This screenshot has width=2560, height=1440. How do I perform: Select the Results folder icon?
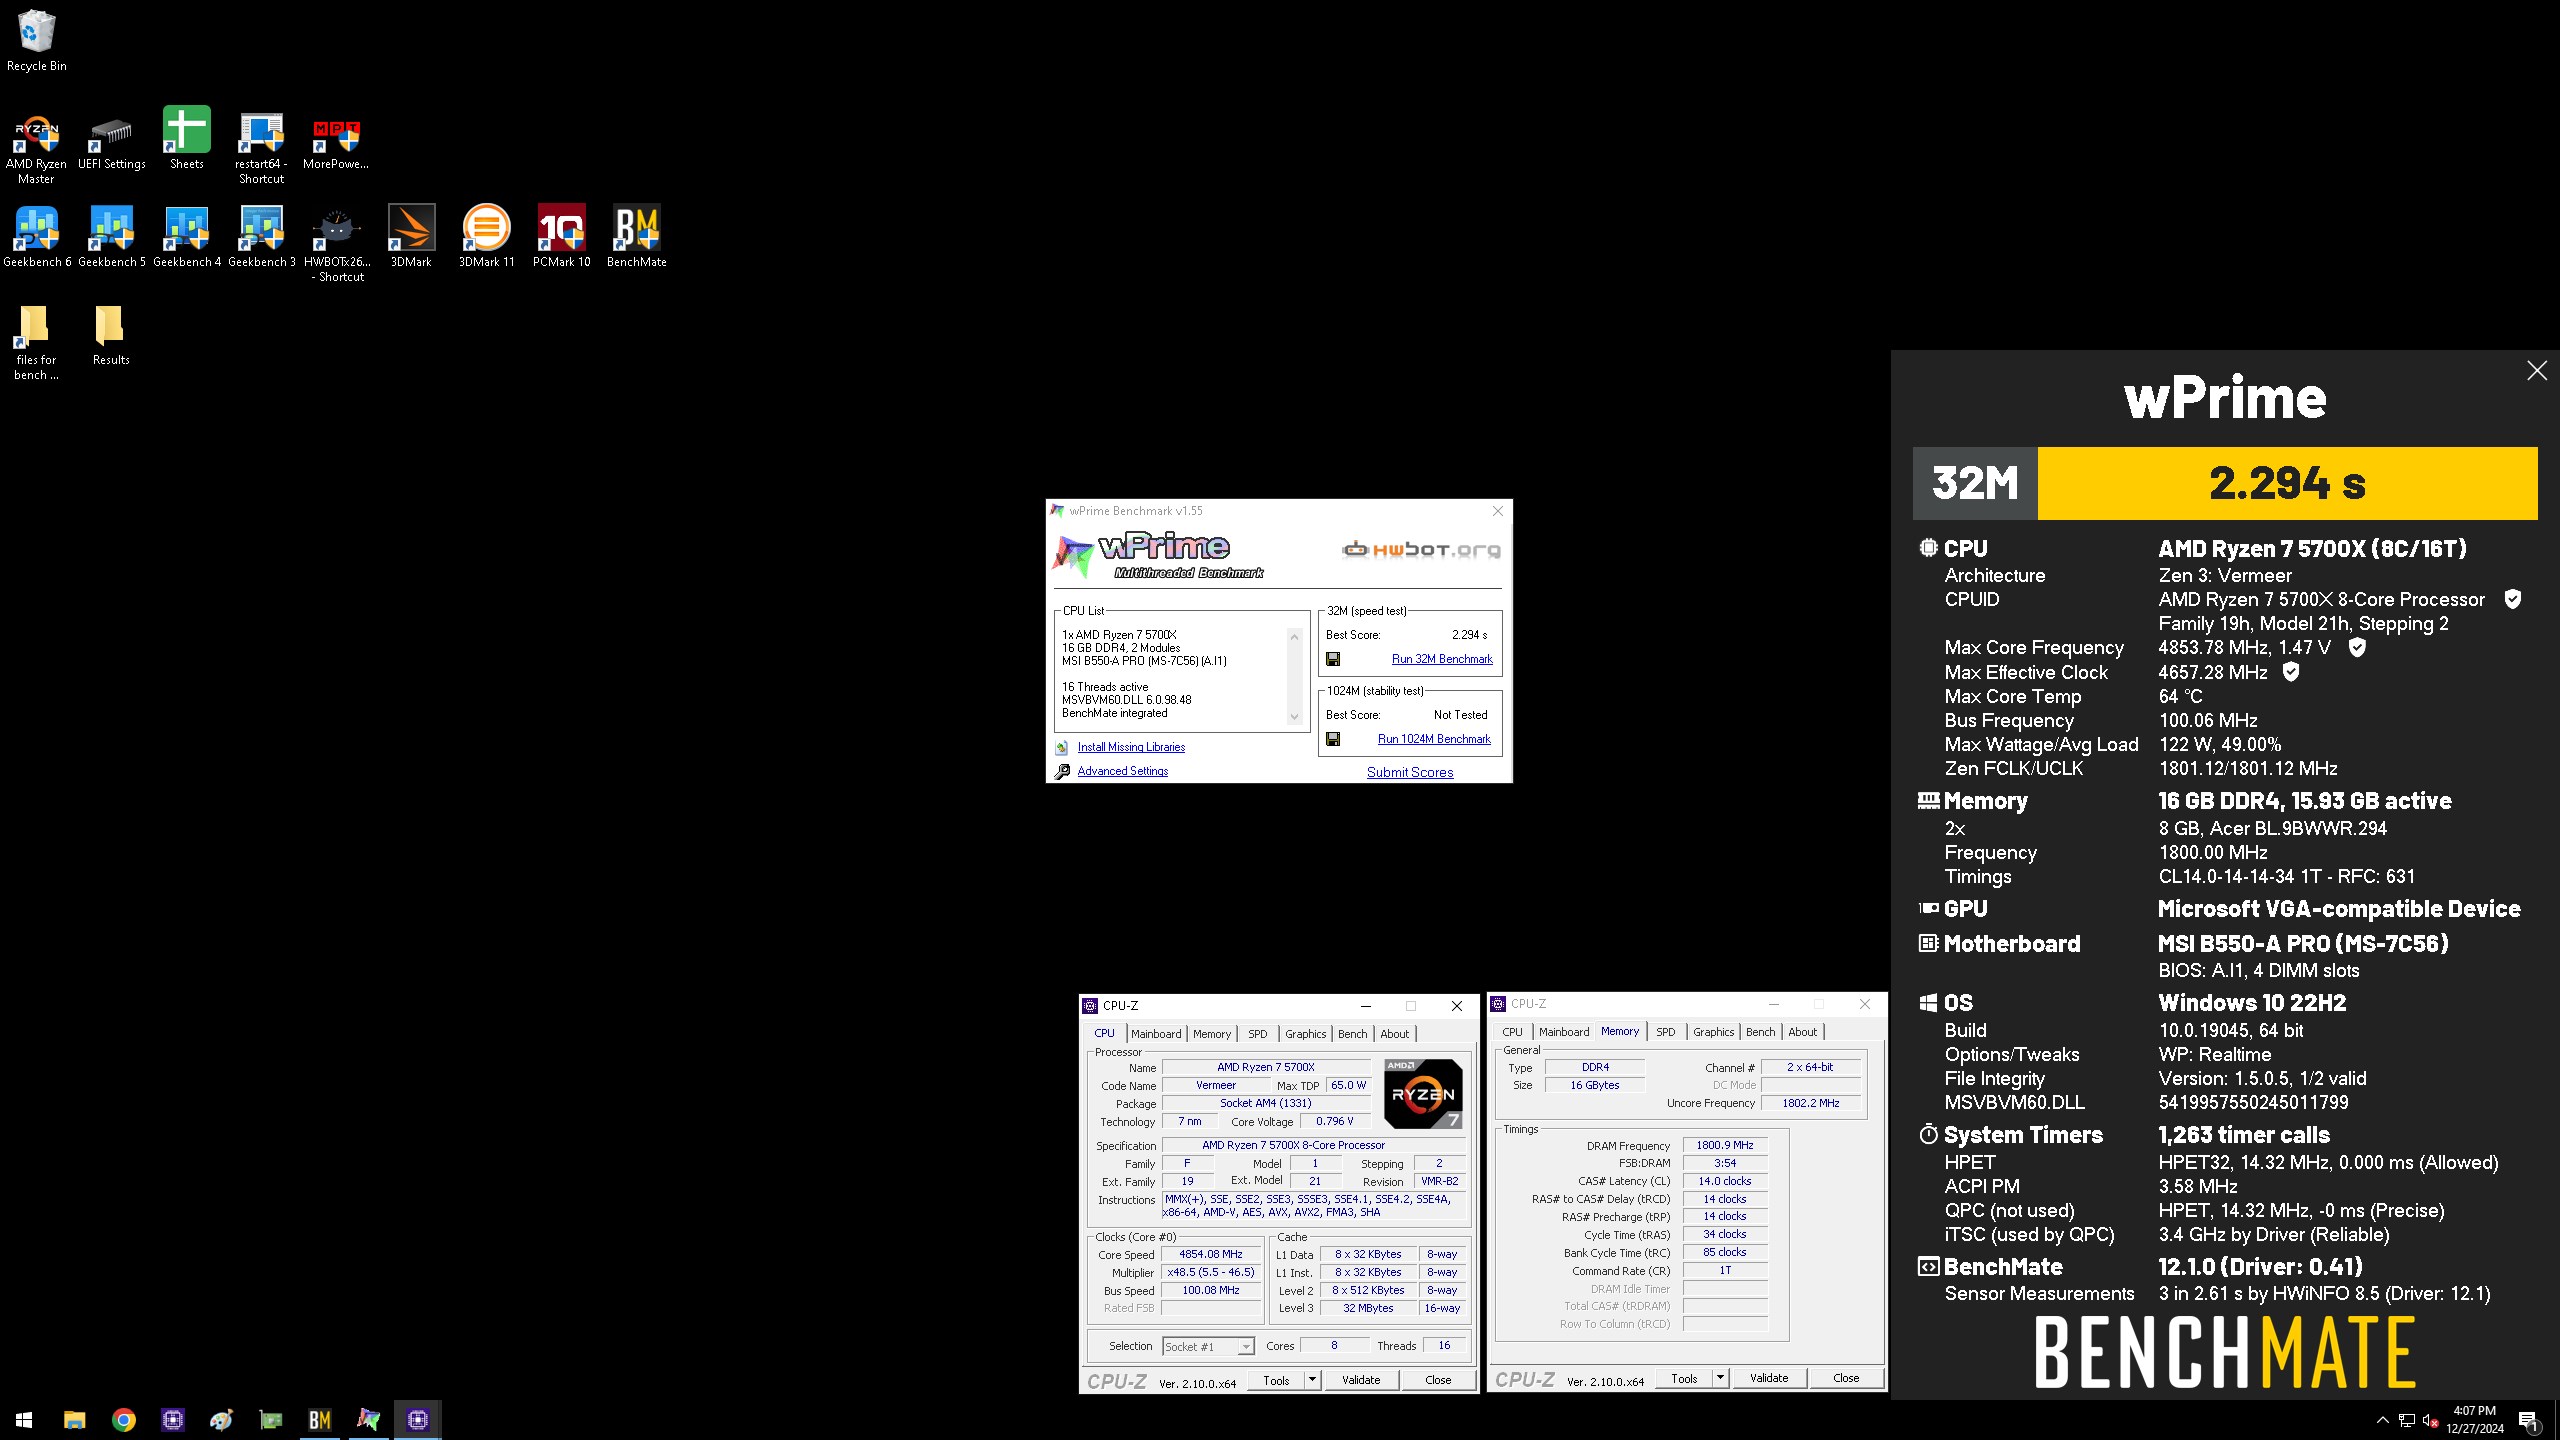point(111,335)
